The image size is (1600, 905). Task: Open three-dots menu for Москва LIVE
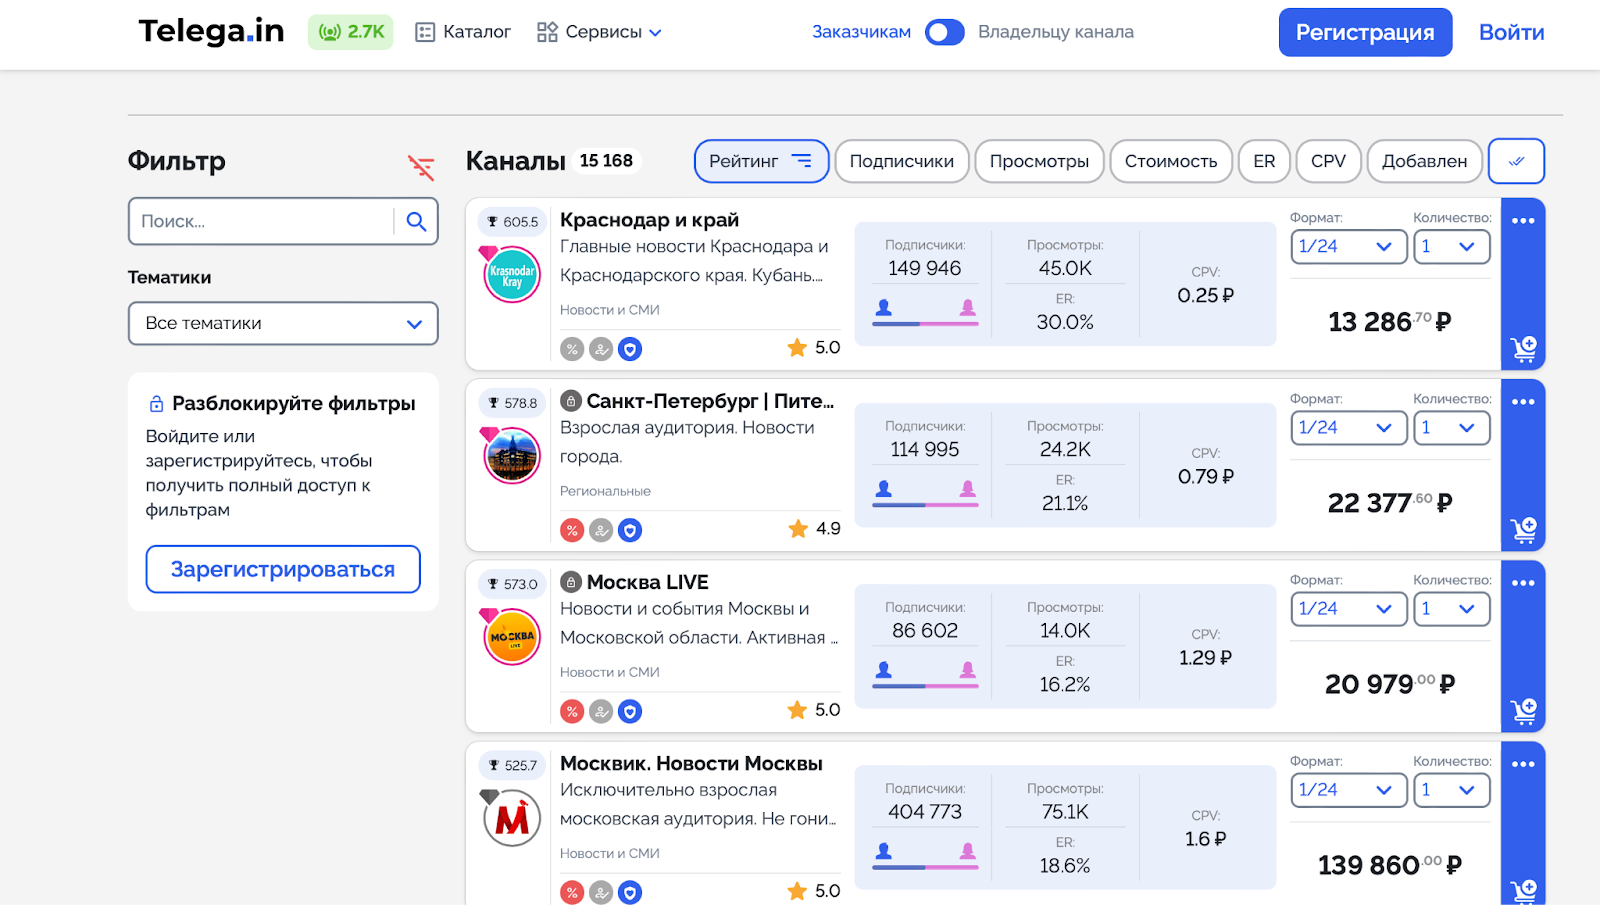(x=1523, y=583)
